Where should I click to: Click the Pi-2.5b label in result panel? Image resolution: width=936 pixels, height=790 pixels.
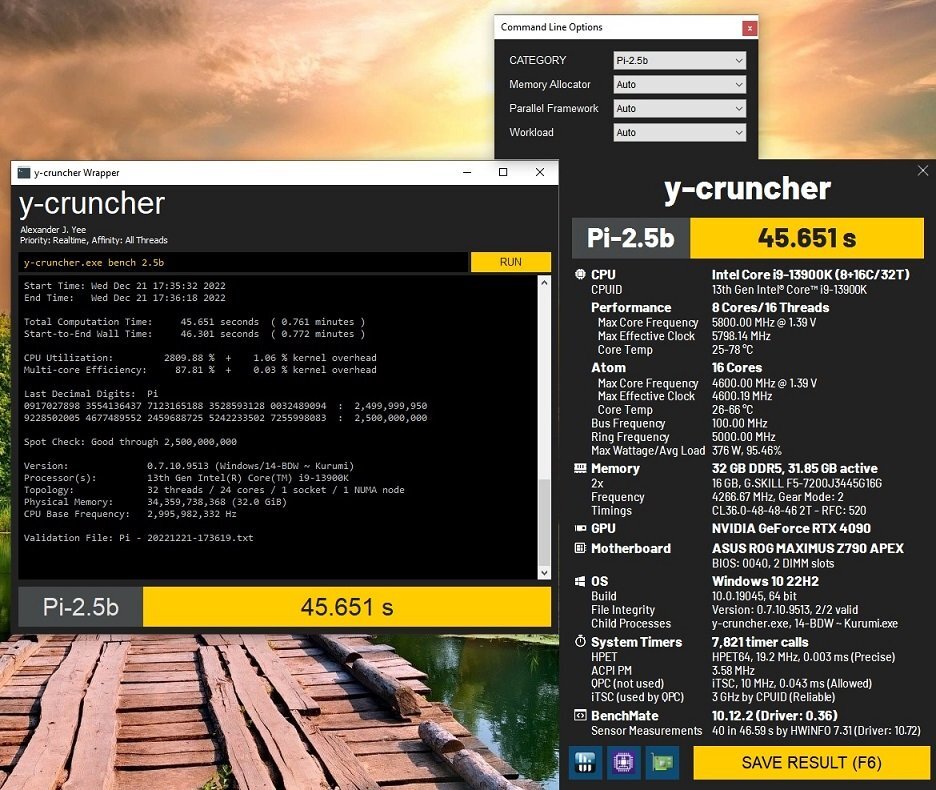pyautogui.click(x=630, y=238)
